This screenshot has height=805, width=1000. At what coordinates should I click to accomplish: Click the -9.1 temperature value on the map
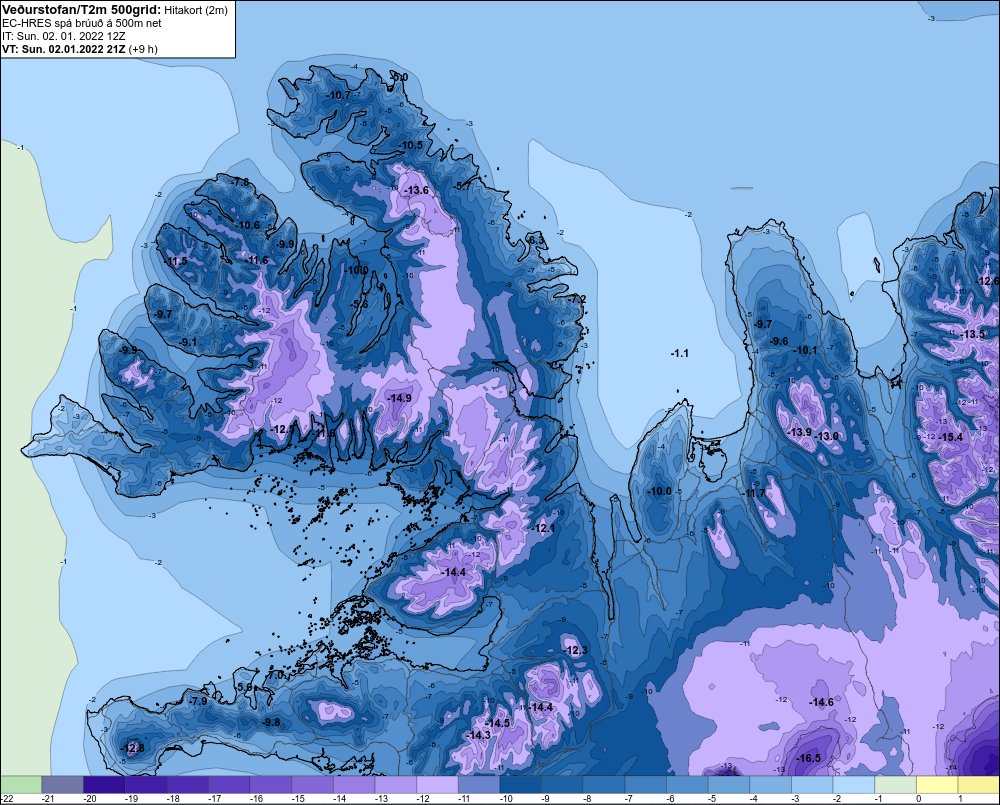tap(188, 343)
